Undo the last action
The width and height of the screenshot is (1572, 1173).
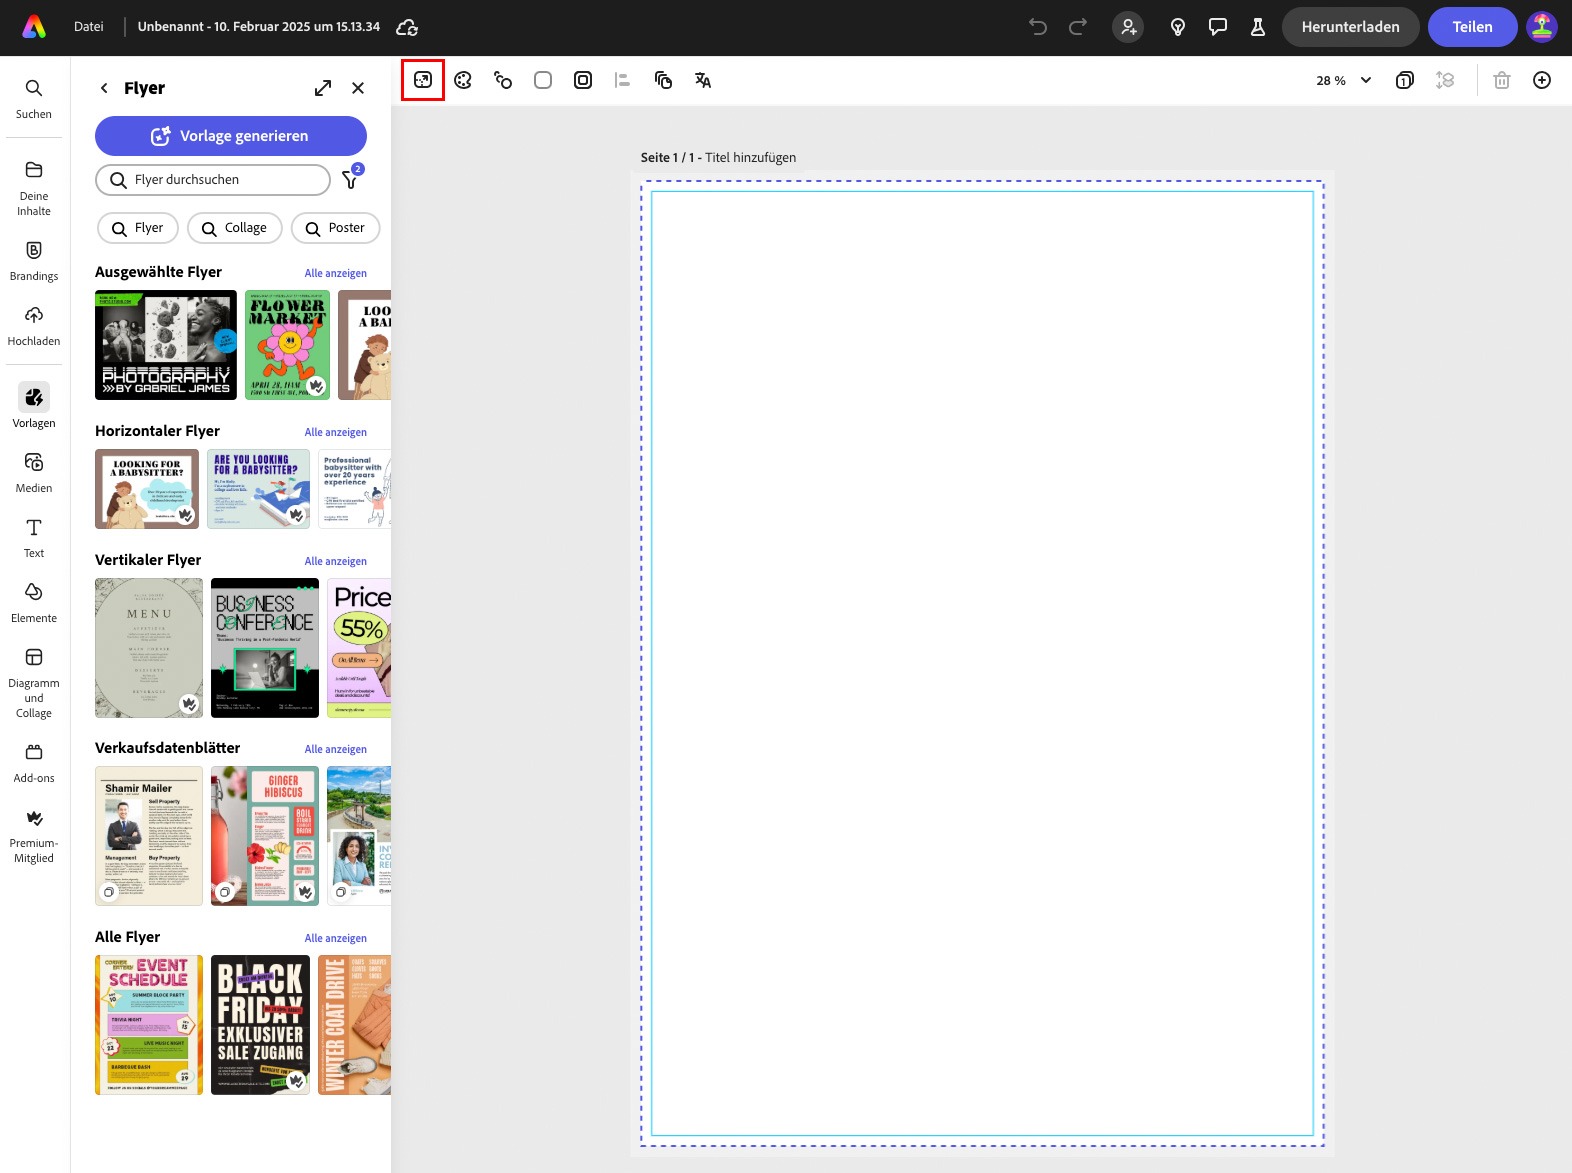click(x=1038, y=27)
